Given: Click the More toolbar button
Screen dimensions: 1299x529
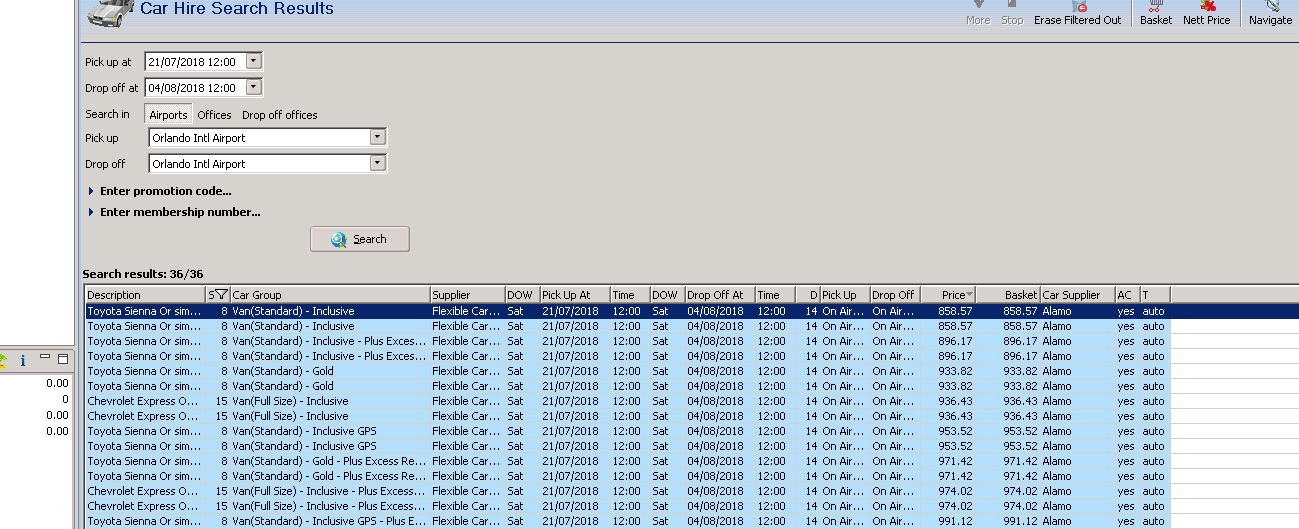Looking at the screenshot, I should pyautogui.click(x=978, y=13).
